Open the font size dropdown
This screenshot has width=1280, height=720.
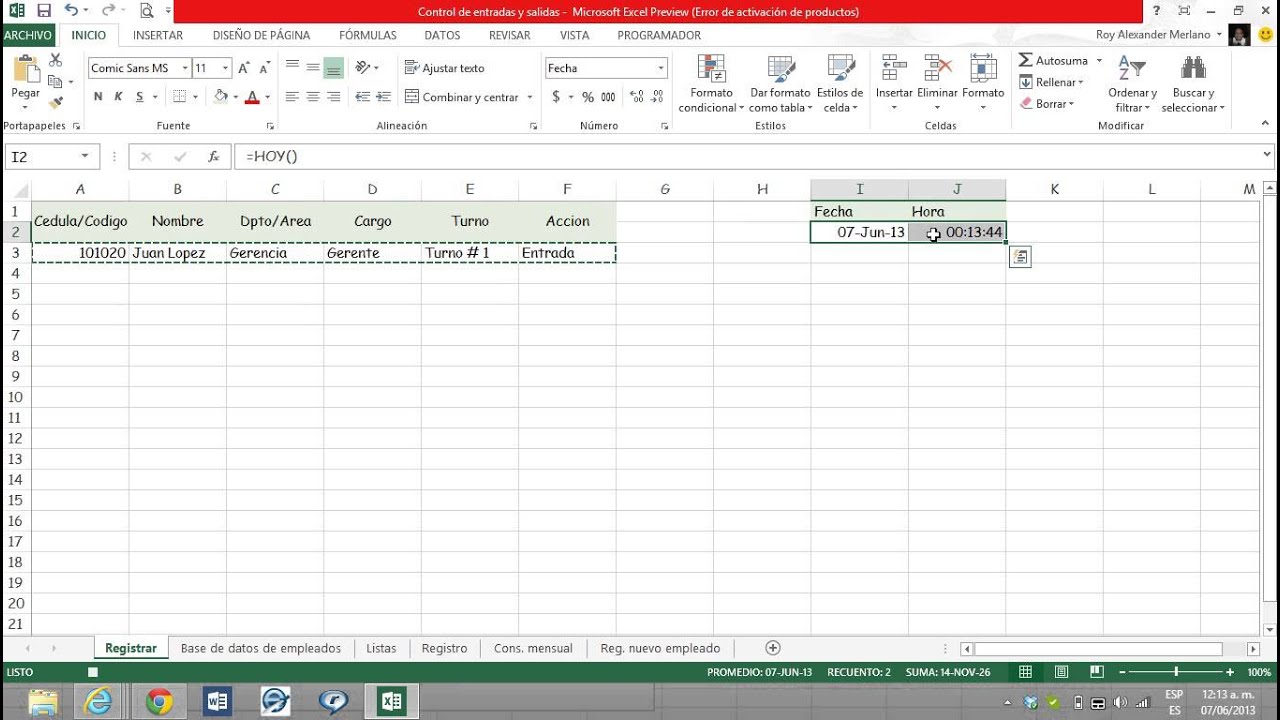point(225,68)
